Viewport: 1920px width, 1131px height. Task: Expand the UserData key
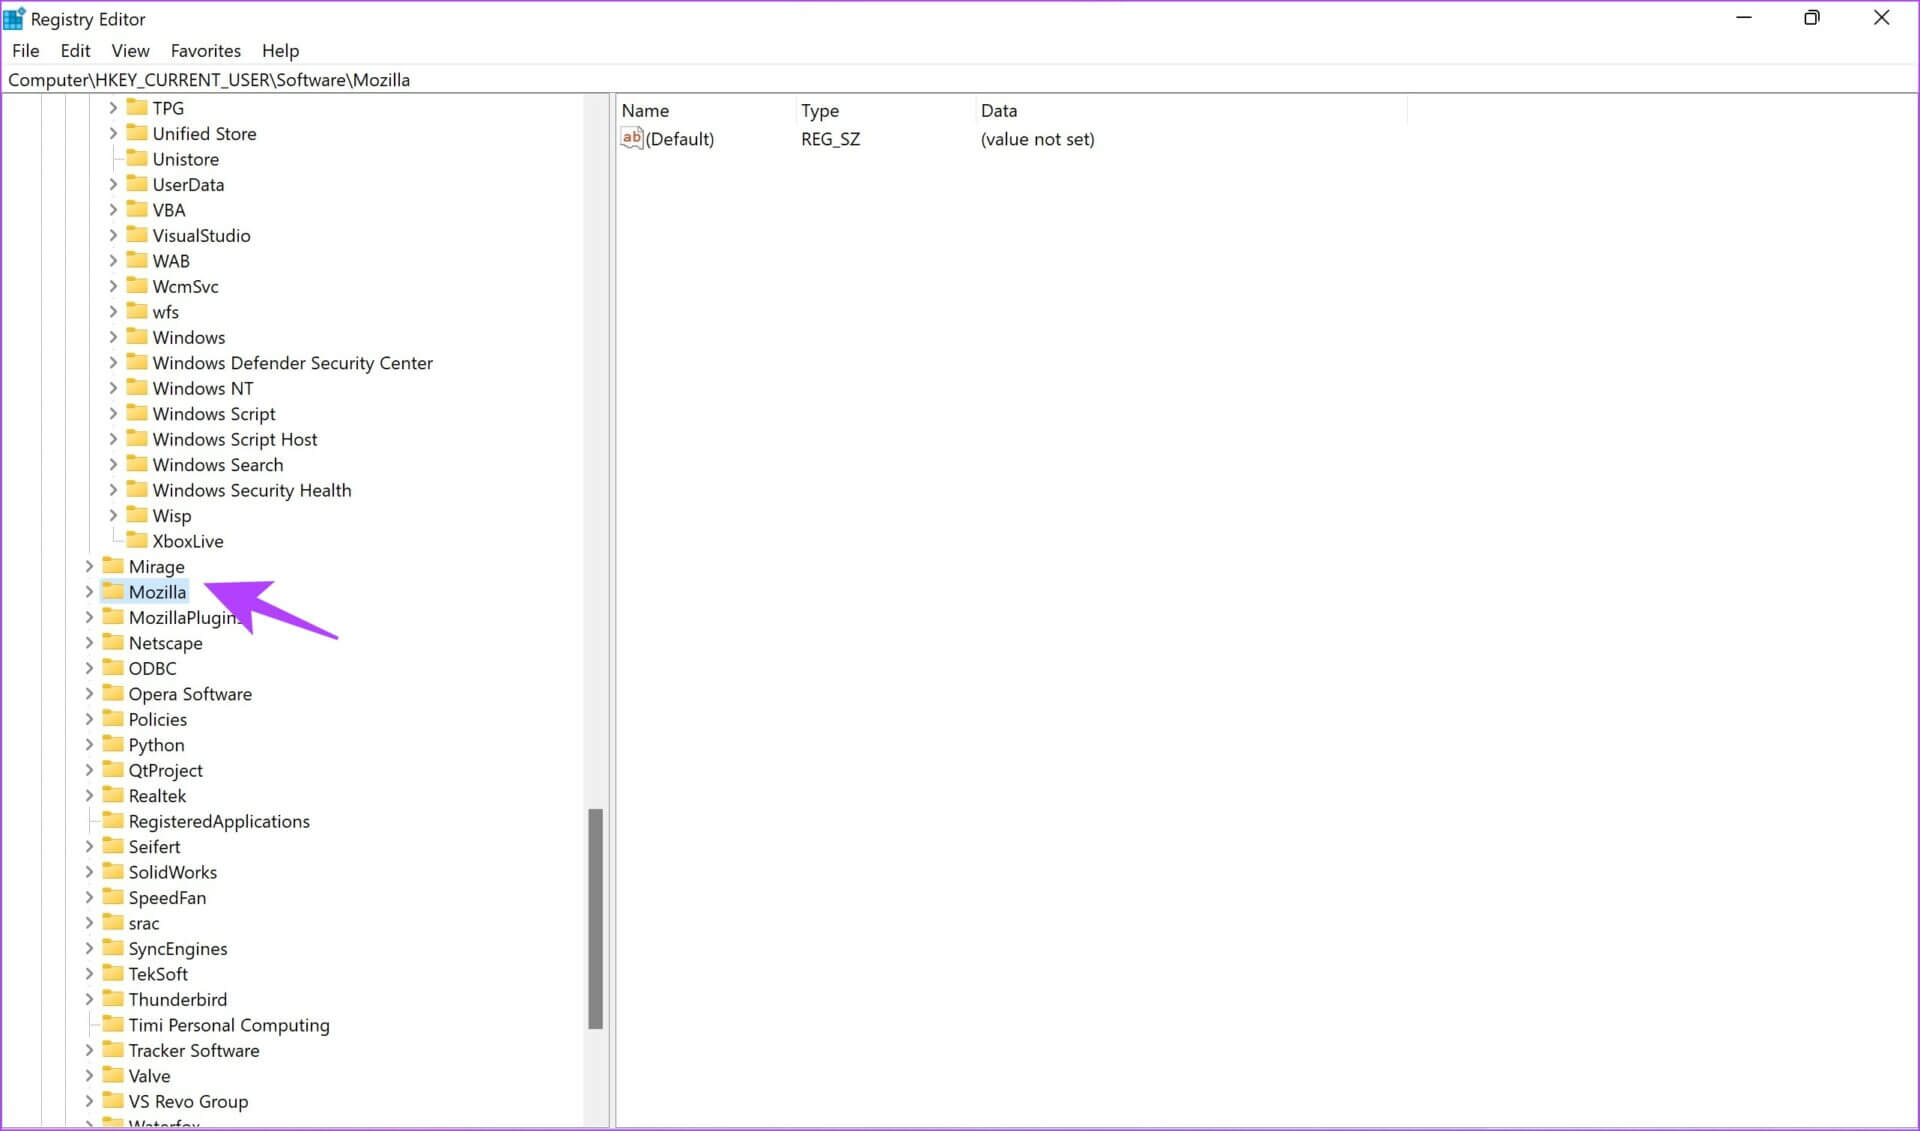tap(113, 184)
